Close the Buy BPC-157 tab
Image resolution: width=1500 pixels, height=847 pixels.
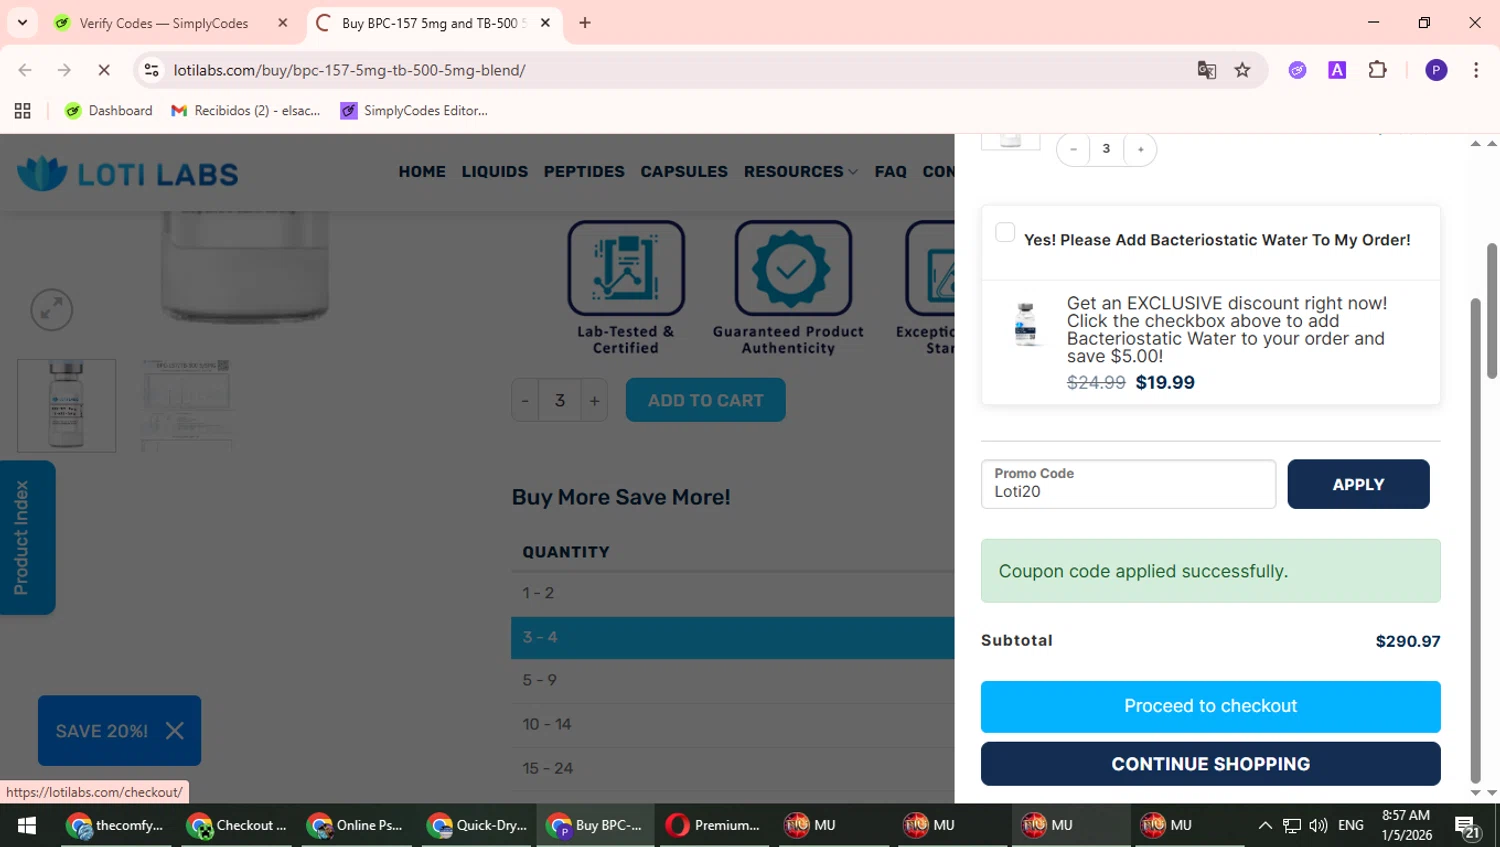coord(545,23)
